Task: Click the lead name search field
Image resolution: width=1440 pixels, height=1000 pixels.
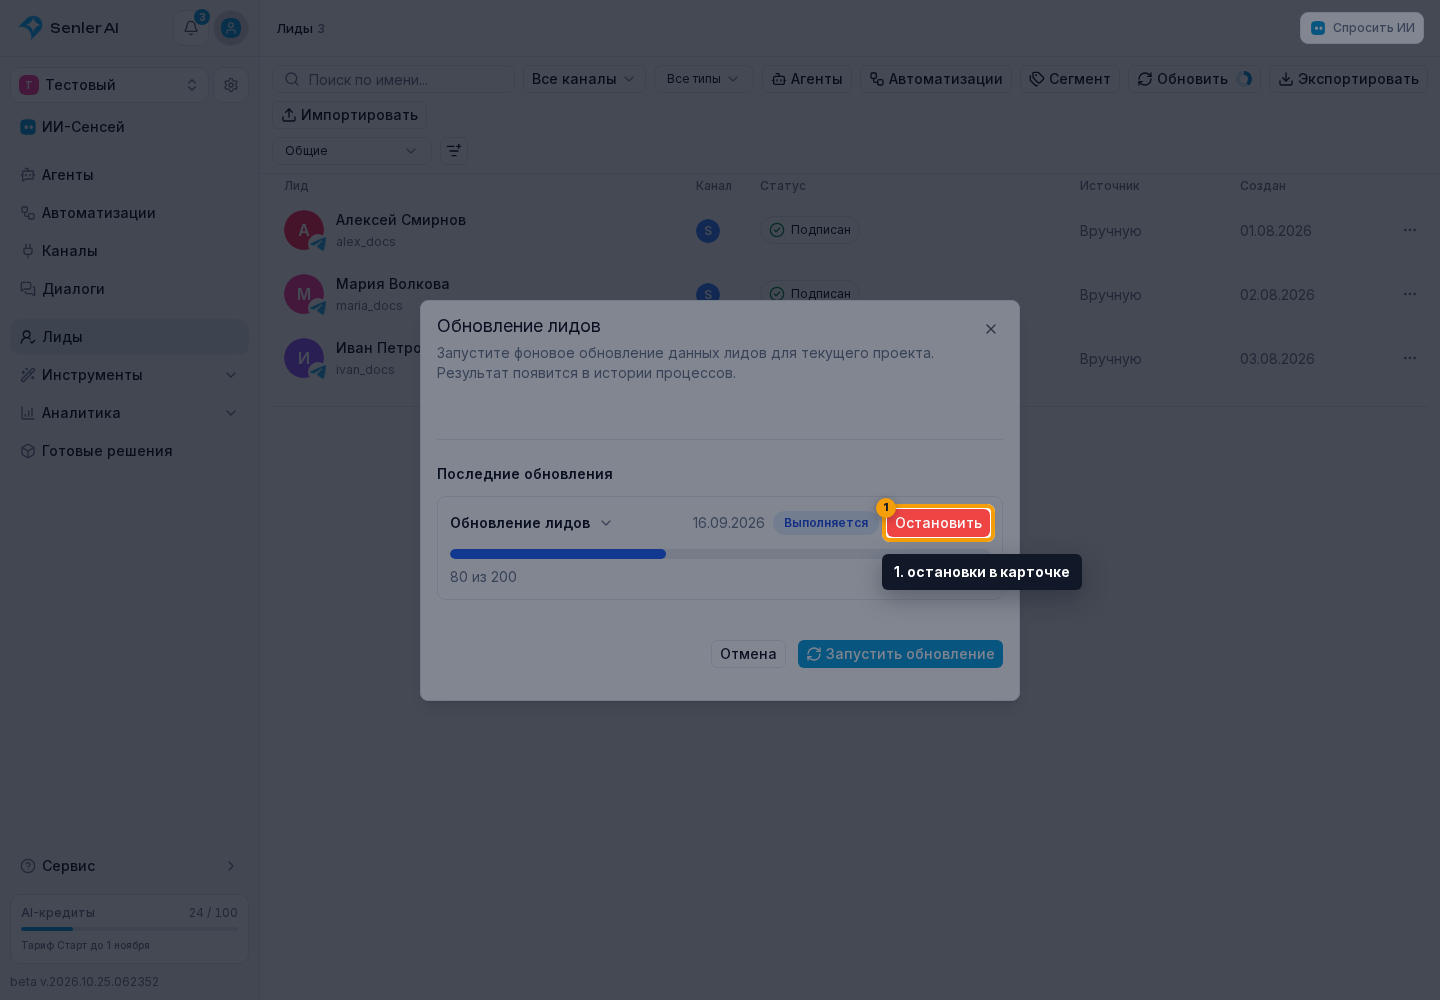Action: (394, 79)
